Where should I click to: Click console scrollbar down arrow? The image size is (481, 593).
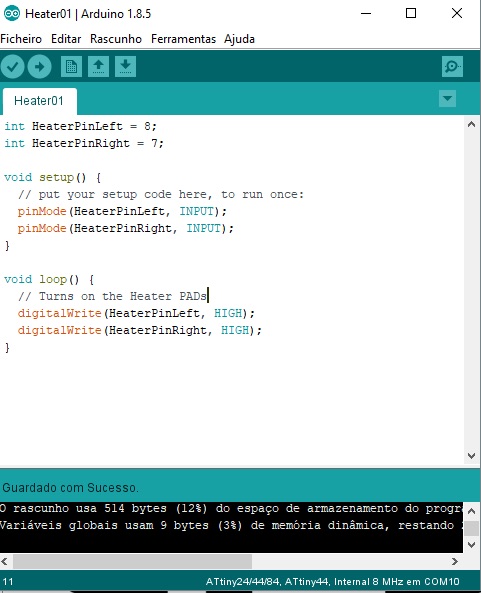click(471, 545)
